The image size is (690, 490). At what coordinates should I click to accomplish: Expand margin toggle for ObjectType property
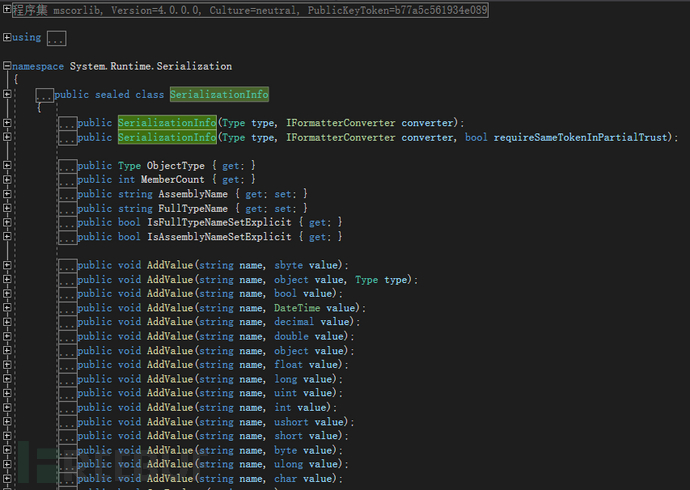point(7,165)
